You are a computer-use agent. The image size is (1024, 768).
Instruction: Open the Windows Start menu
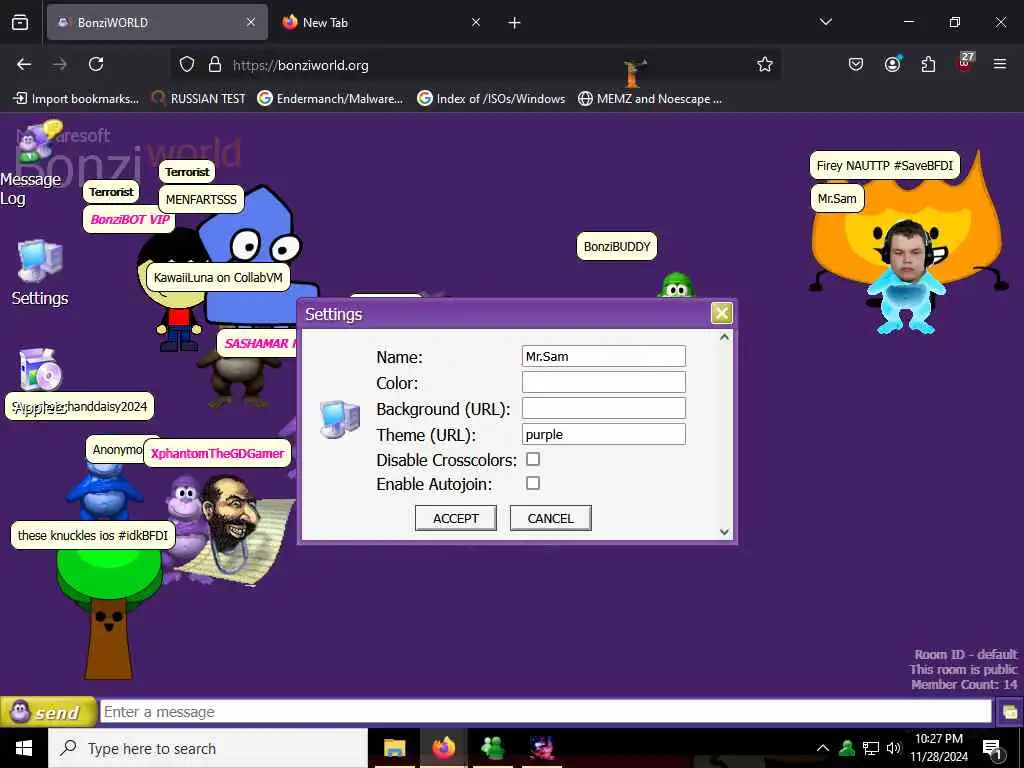[x=24, y=748]
